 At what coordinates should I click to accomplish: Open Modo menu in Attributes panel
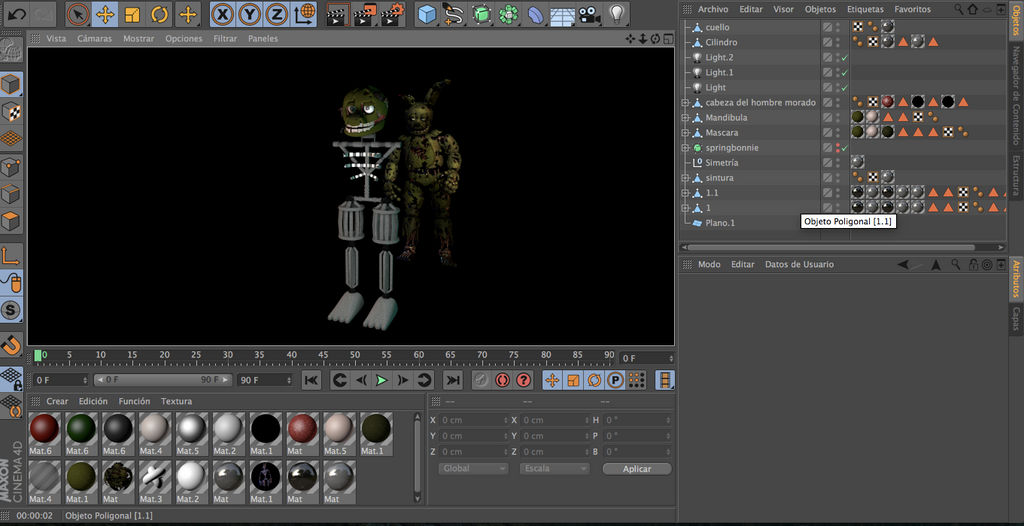pos(709,265)
